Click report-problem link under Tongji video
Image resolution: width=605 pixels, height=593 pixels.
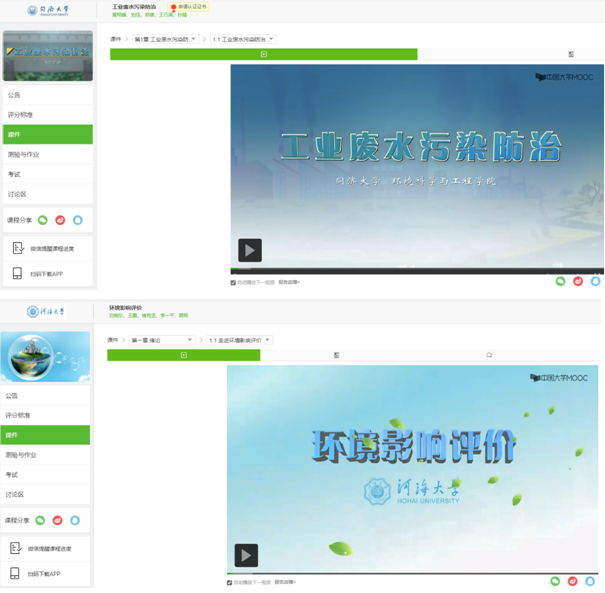[289, 282]
